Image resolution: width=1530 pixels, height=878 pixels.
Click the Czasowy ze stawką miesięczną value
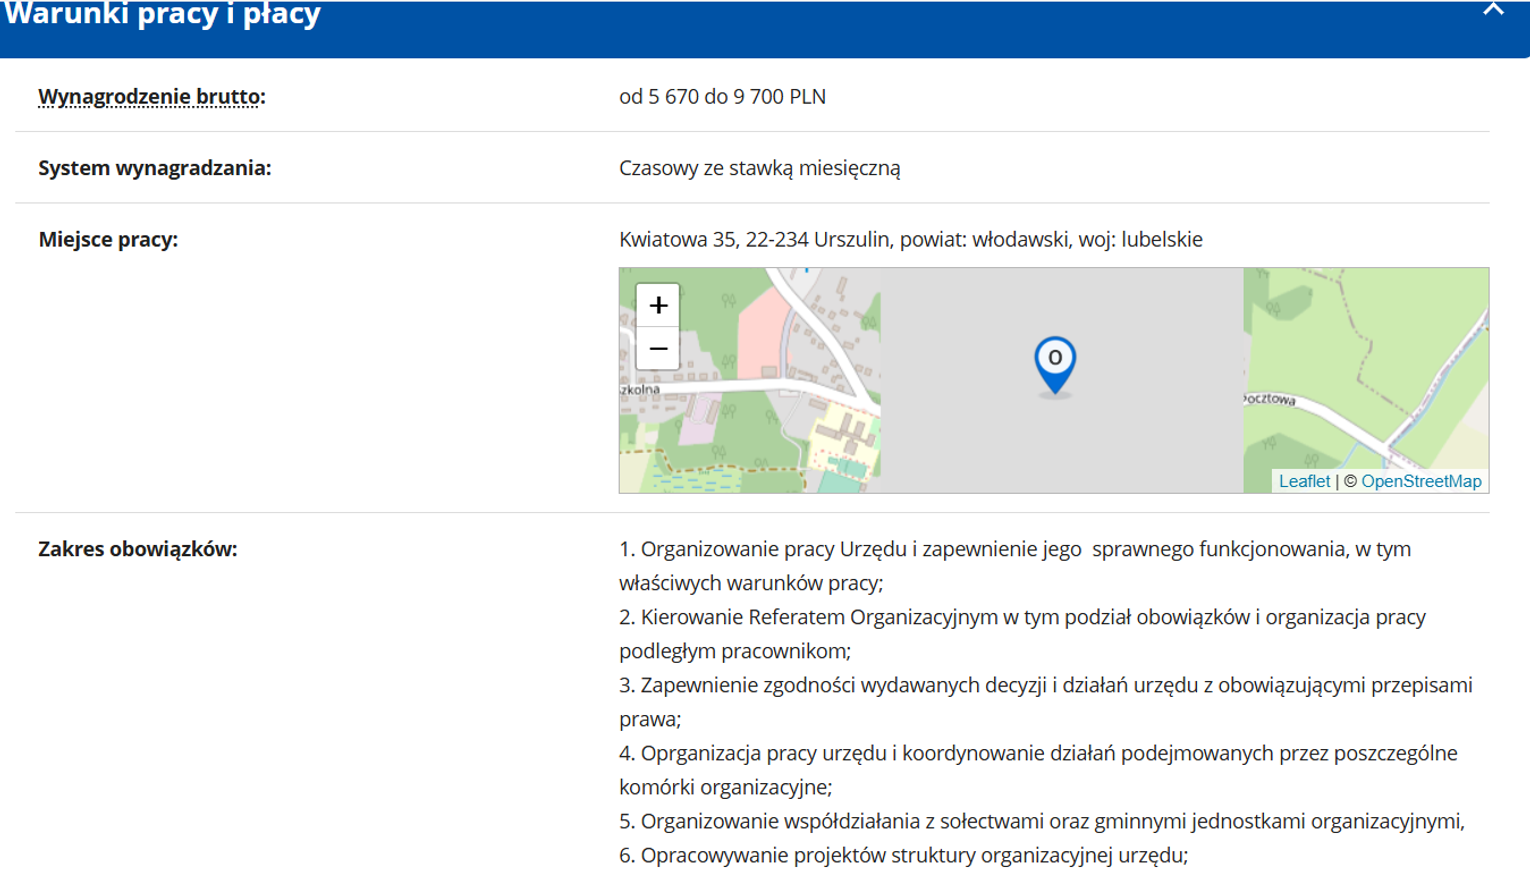click(759, 168)
